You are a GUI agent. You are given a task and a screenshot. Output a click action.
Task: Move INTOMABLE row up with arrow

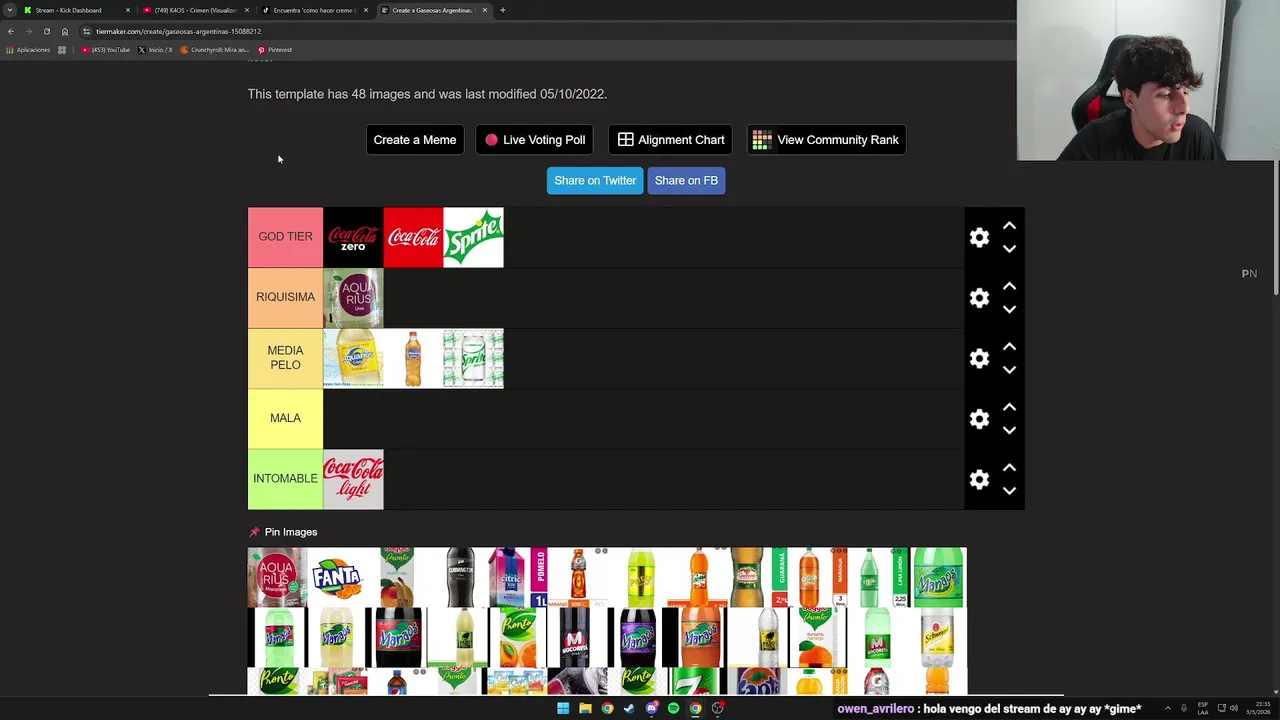pos(1009,467)
